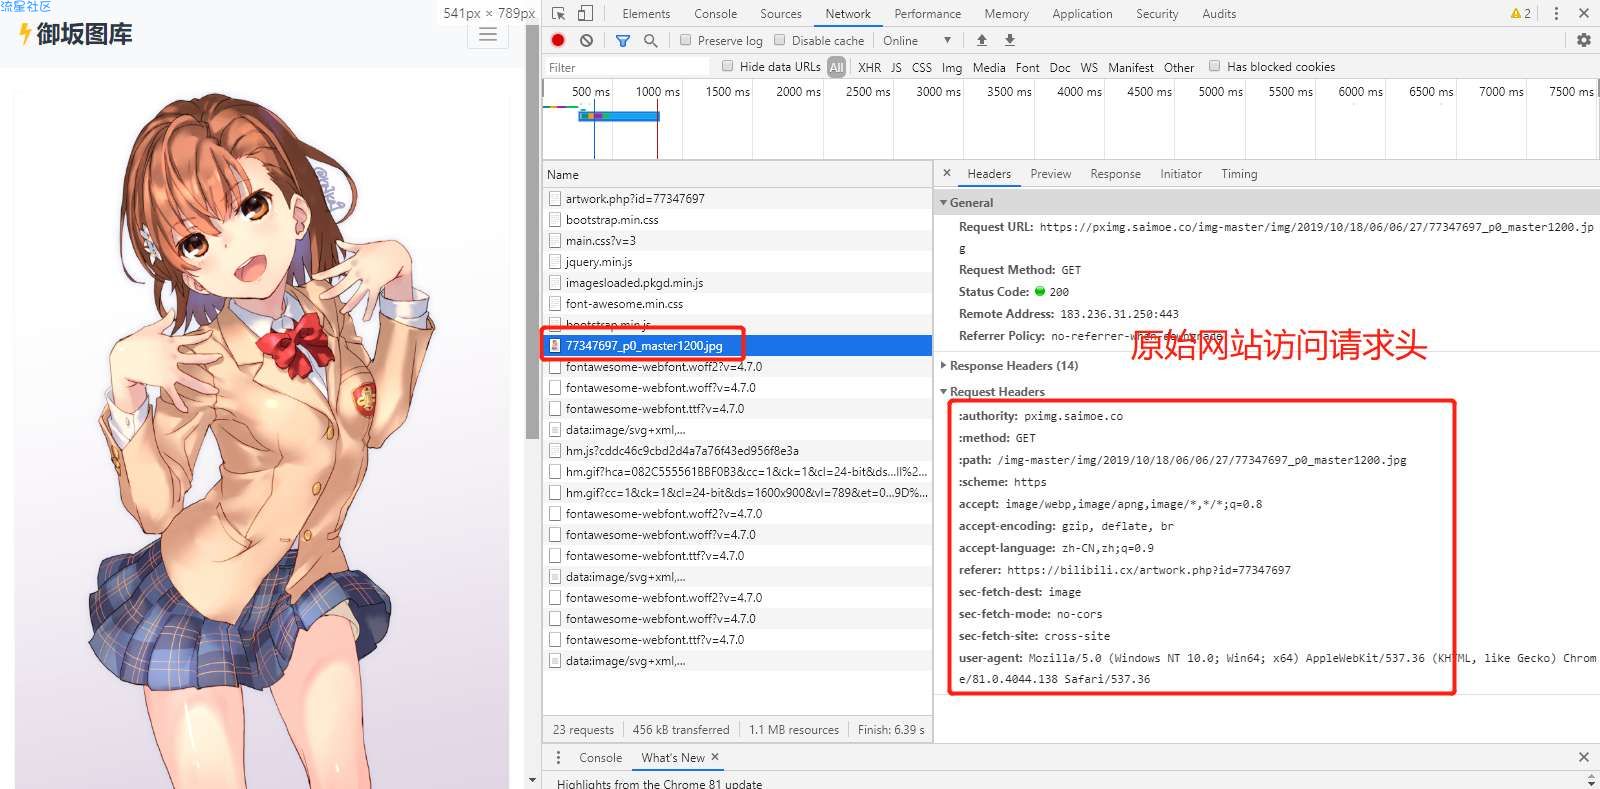Click the blue overview bar in timeline
This screenshot has height=789, width=1600.
pos(618,117)
